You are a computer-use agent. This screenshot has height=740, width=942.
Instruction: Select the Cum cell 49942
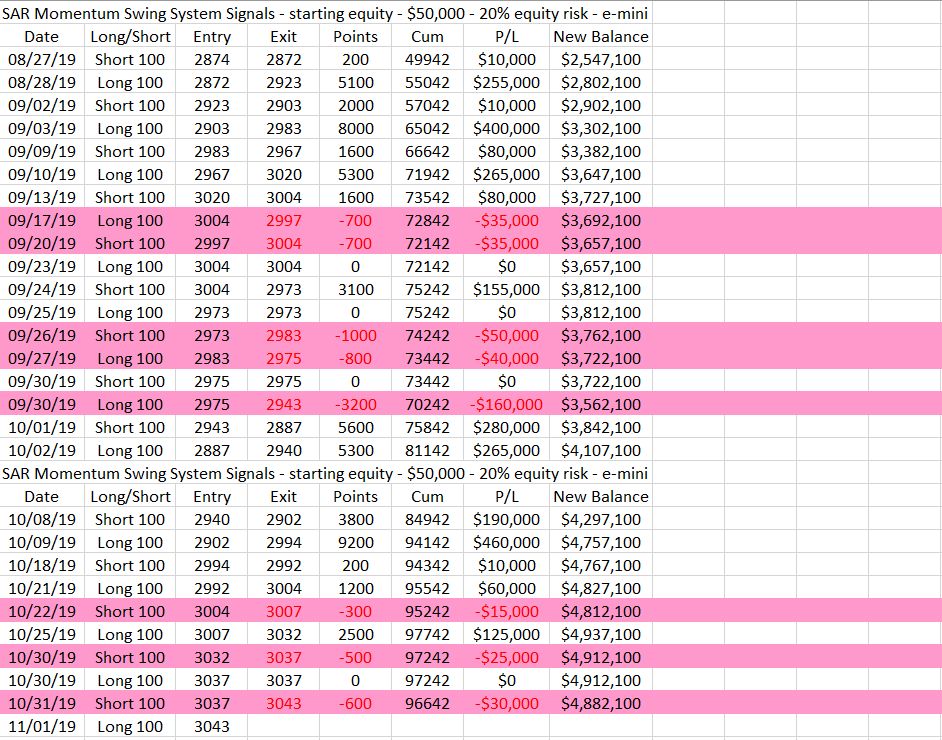coord(427,60)
